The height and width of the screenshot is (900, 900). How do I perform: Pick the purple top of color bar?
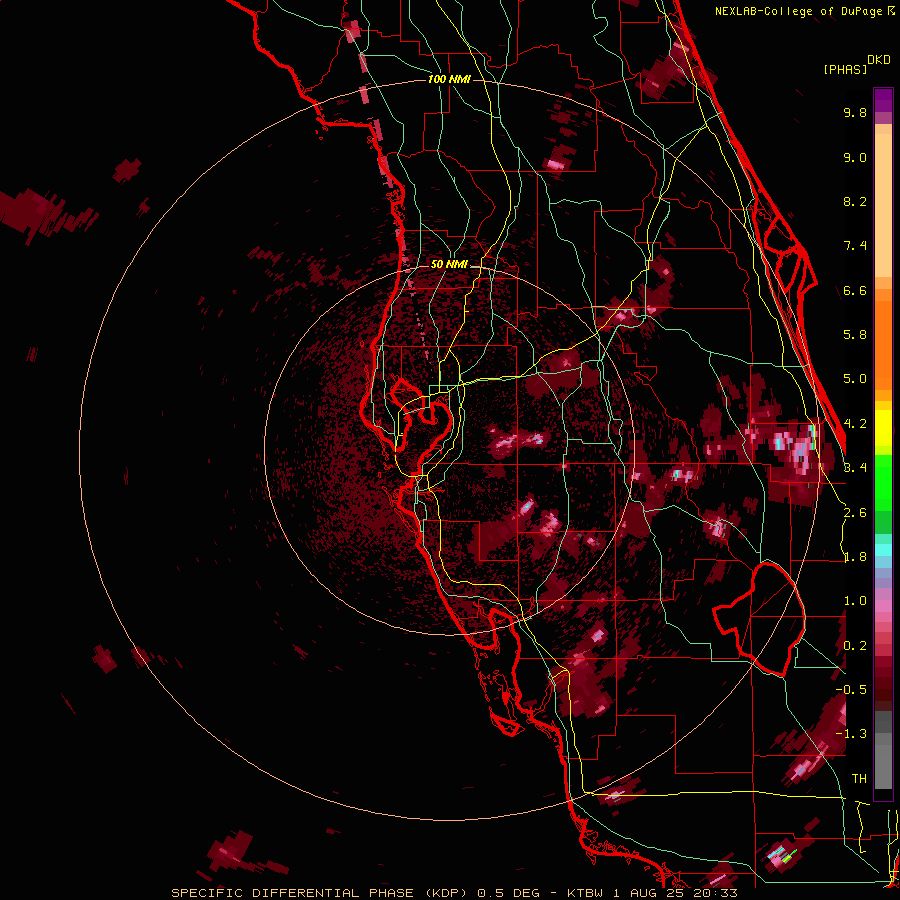coord(883,100)
